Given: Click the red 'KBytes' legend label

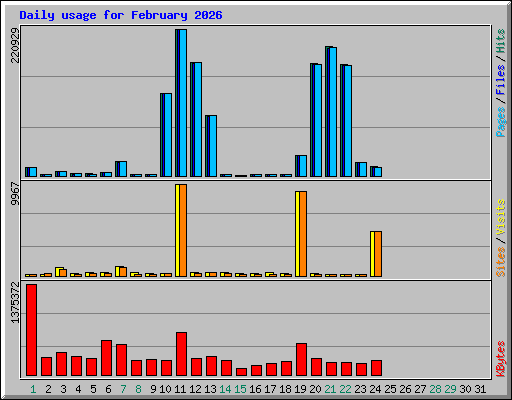Looking at the screenshot, I should click(500, 359).
